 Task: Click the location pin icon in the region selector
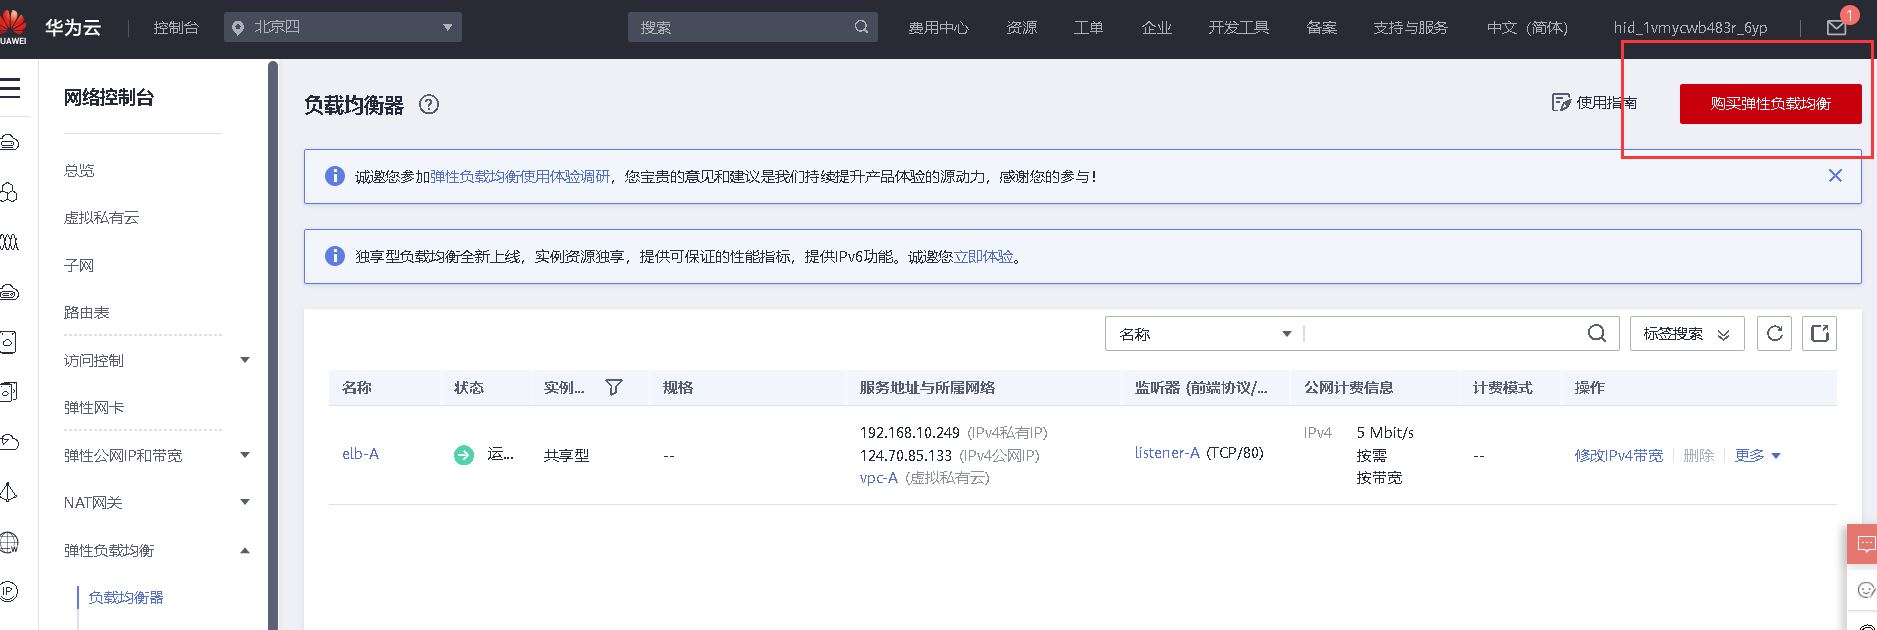tap(238, 28)
